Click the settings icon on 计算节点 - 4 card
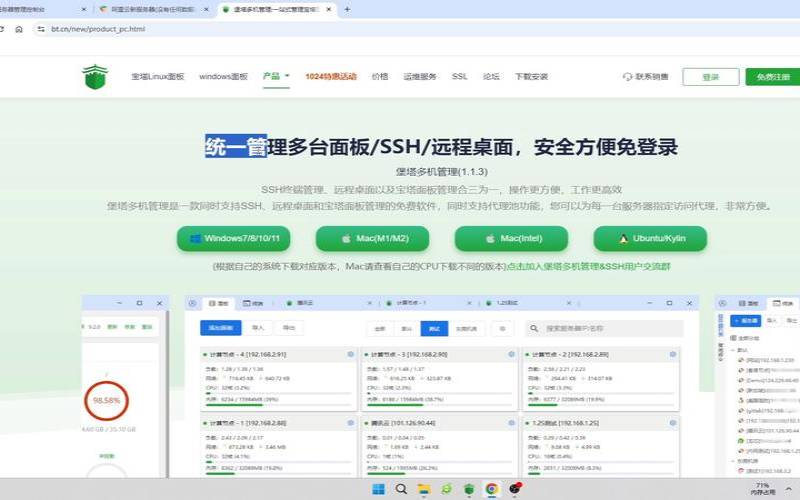This screenshot has width=800, height=500. pos(351,354)
